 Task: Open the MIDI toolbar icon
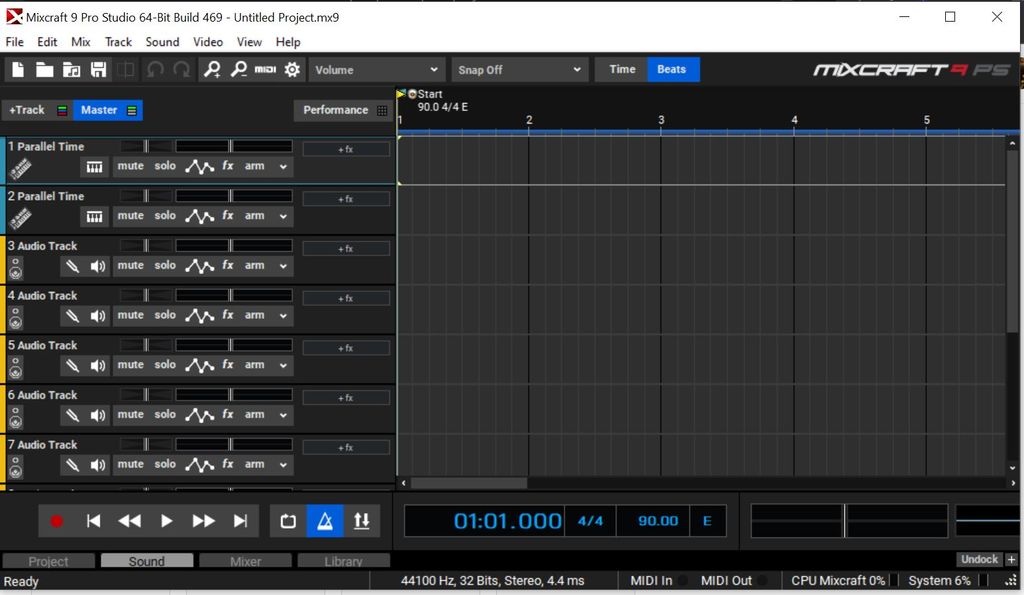265,69
